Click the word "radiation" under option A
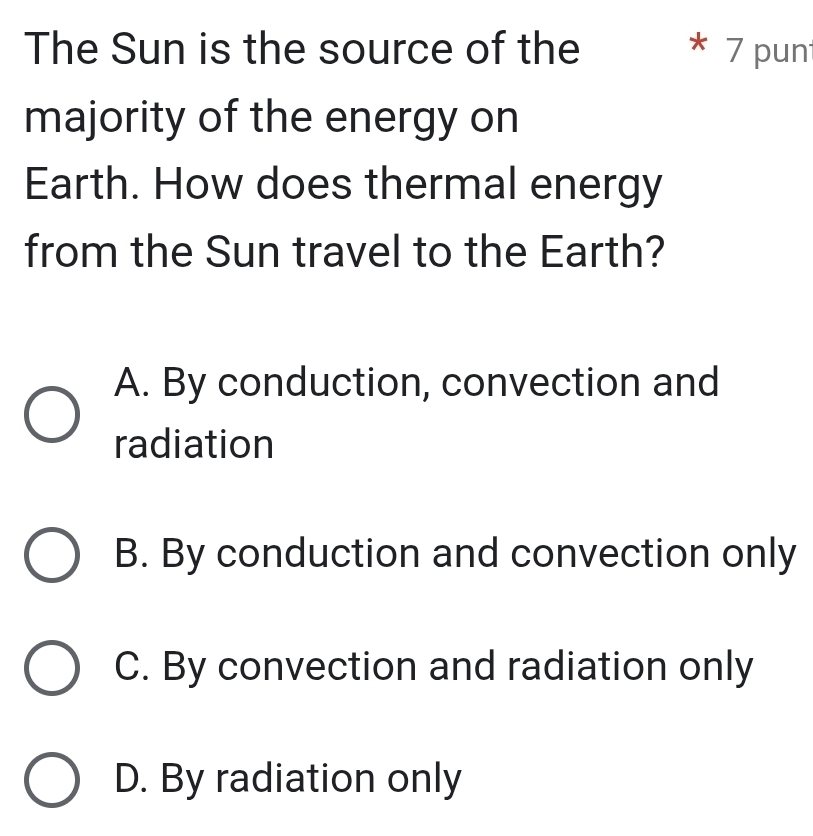The image size is (813, 836). pyautogui.click(x=194, y=444)
